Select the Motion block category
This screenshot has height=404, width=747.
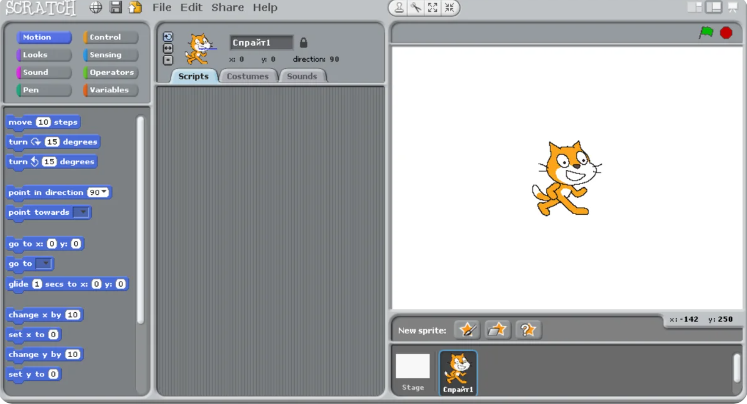[x=43, y=37]
